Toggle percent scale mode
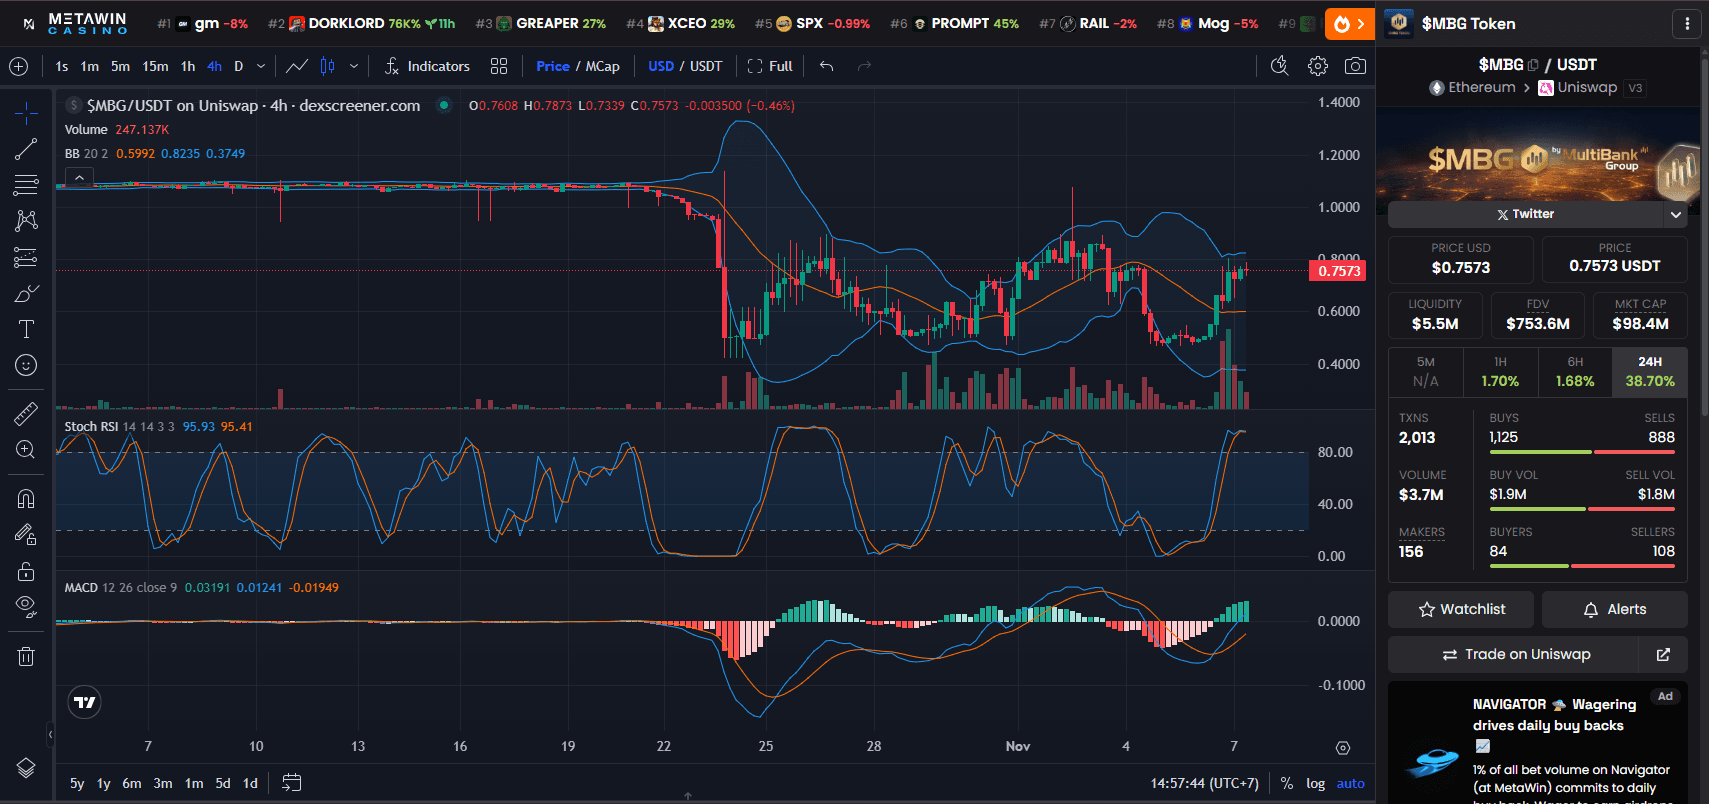The height and width of the screenshot is (804, 1709). point(1287,783)
